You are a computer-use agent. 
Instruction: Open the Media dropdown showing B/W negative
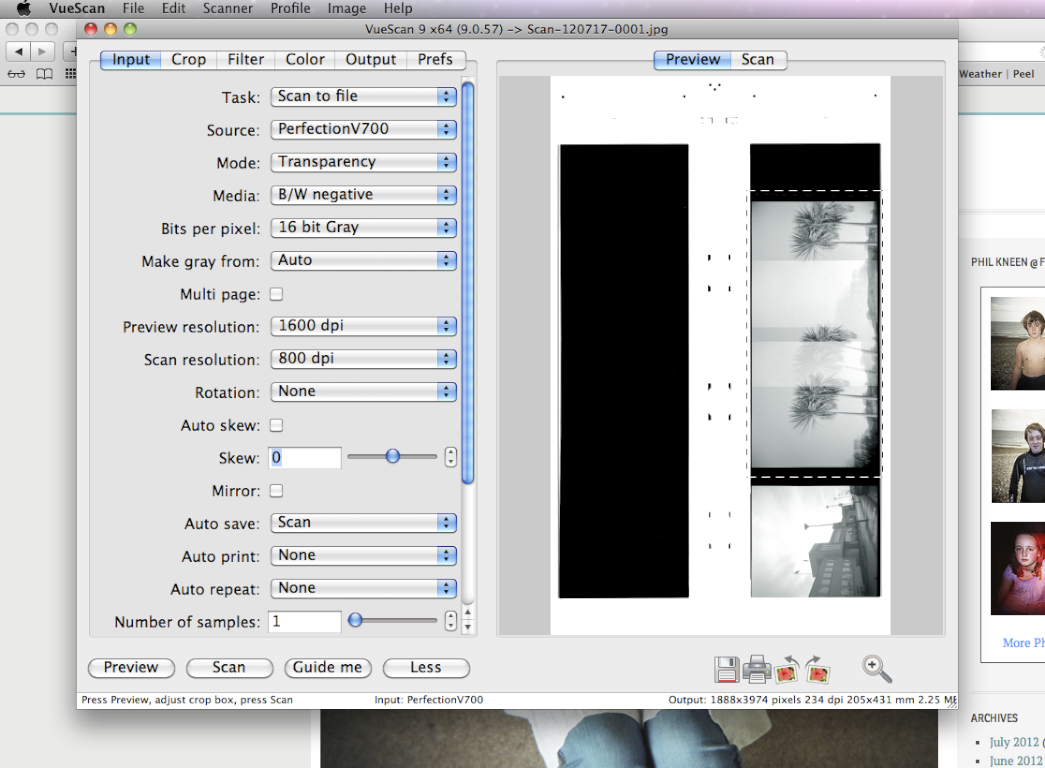363,195
